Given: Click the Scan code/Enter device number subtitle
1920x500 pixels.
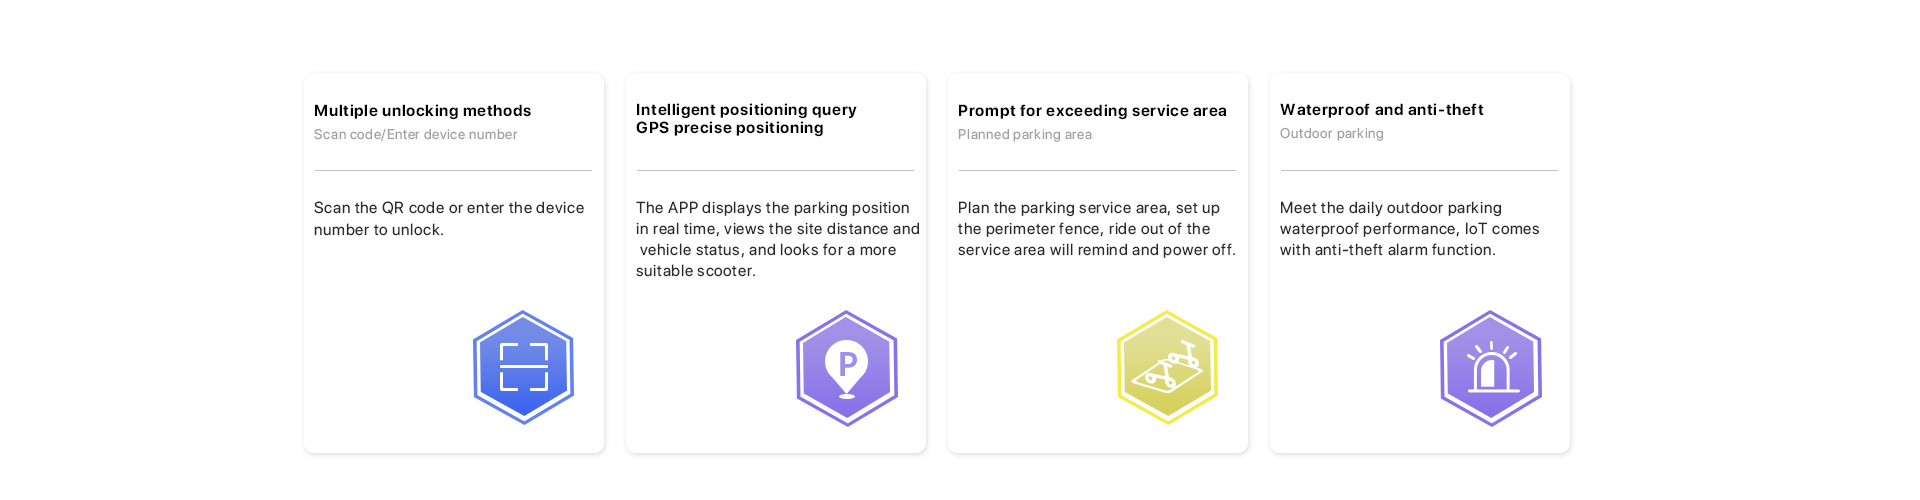Looking at the screenshot, I should point(415,135).
